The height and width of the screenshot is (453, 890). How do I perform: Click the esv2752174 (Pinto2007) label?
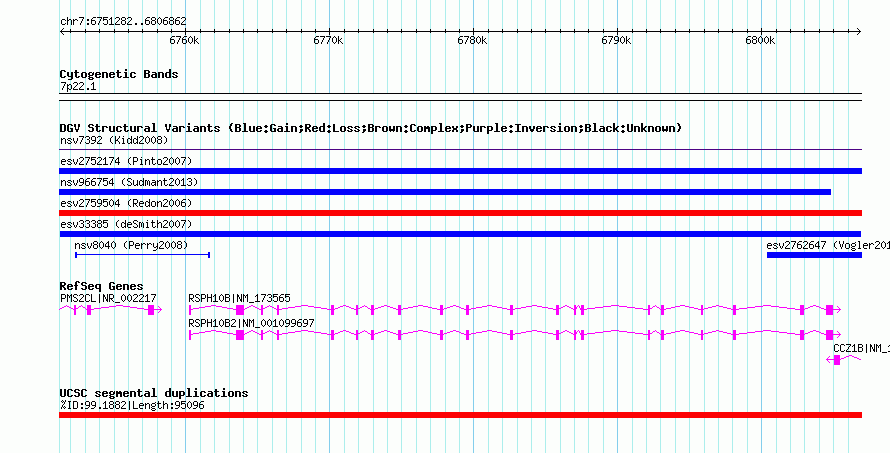click(126, 161)
